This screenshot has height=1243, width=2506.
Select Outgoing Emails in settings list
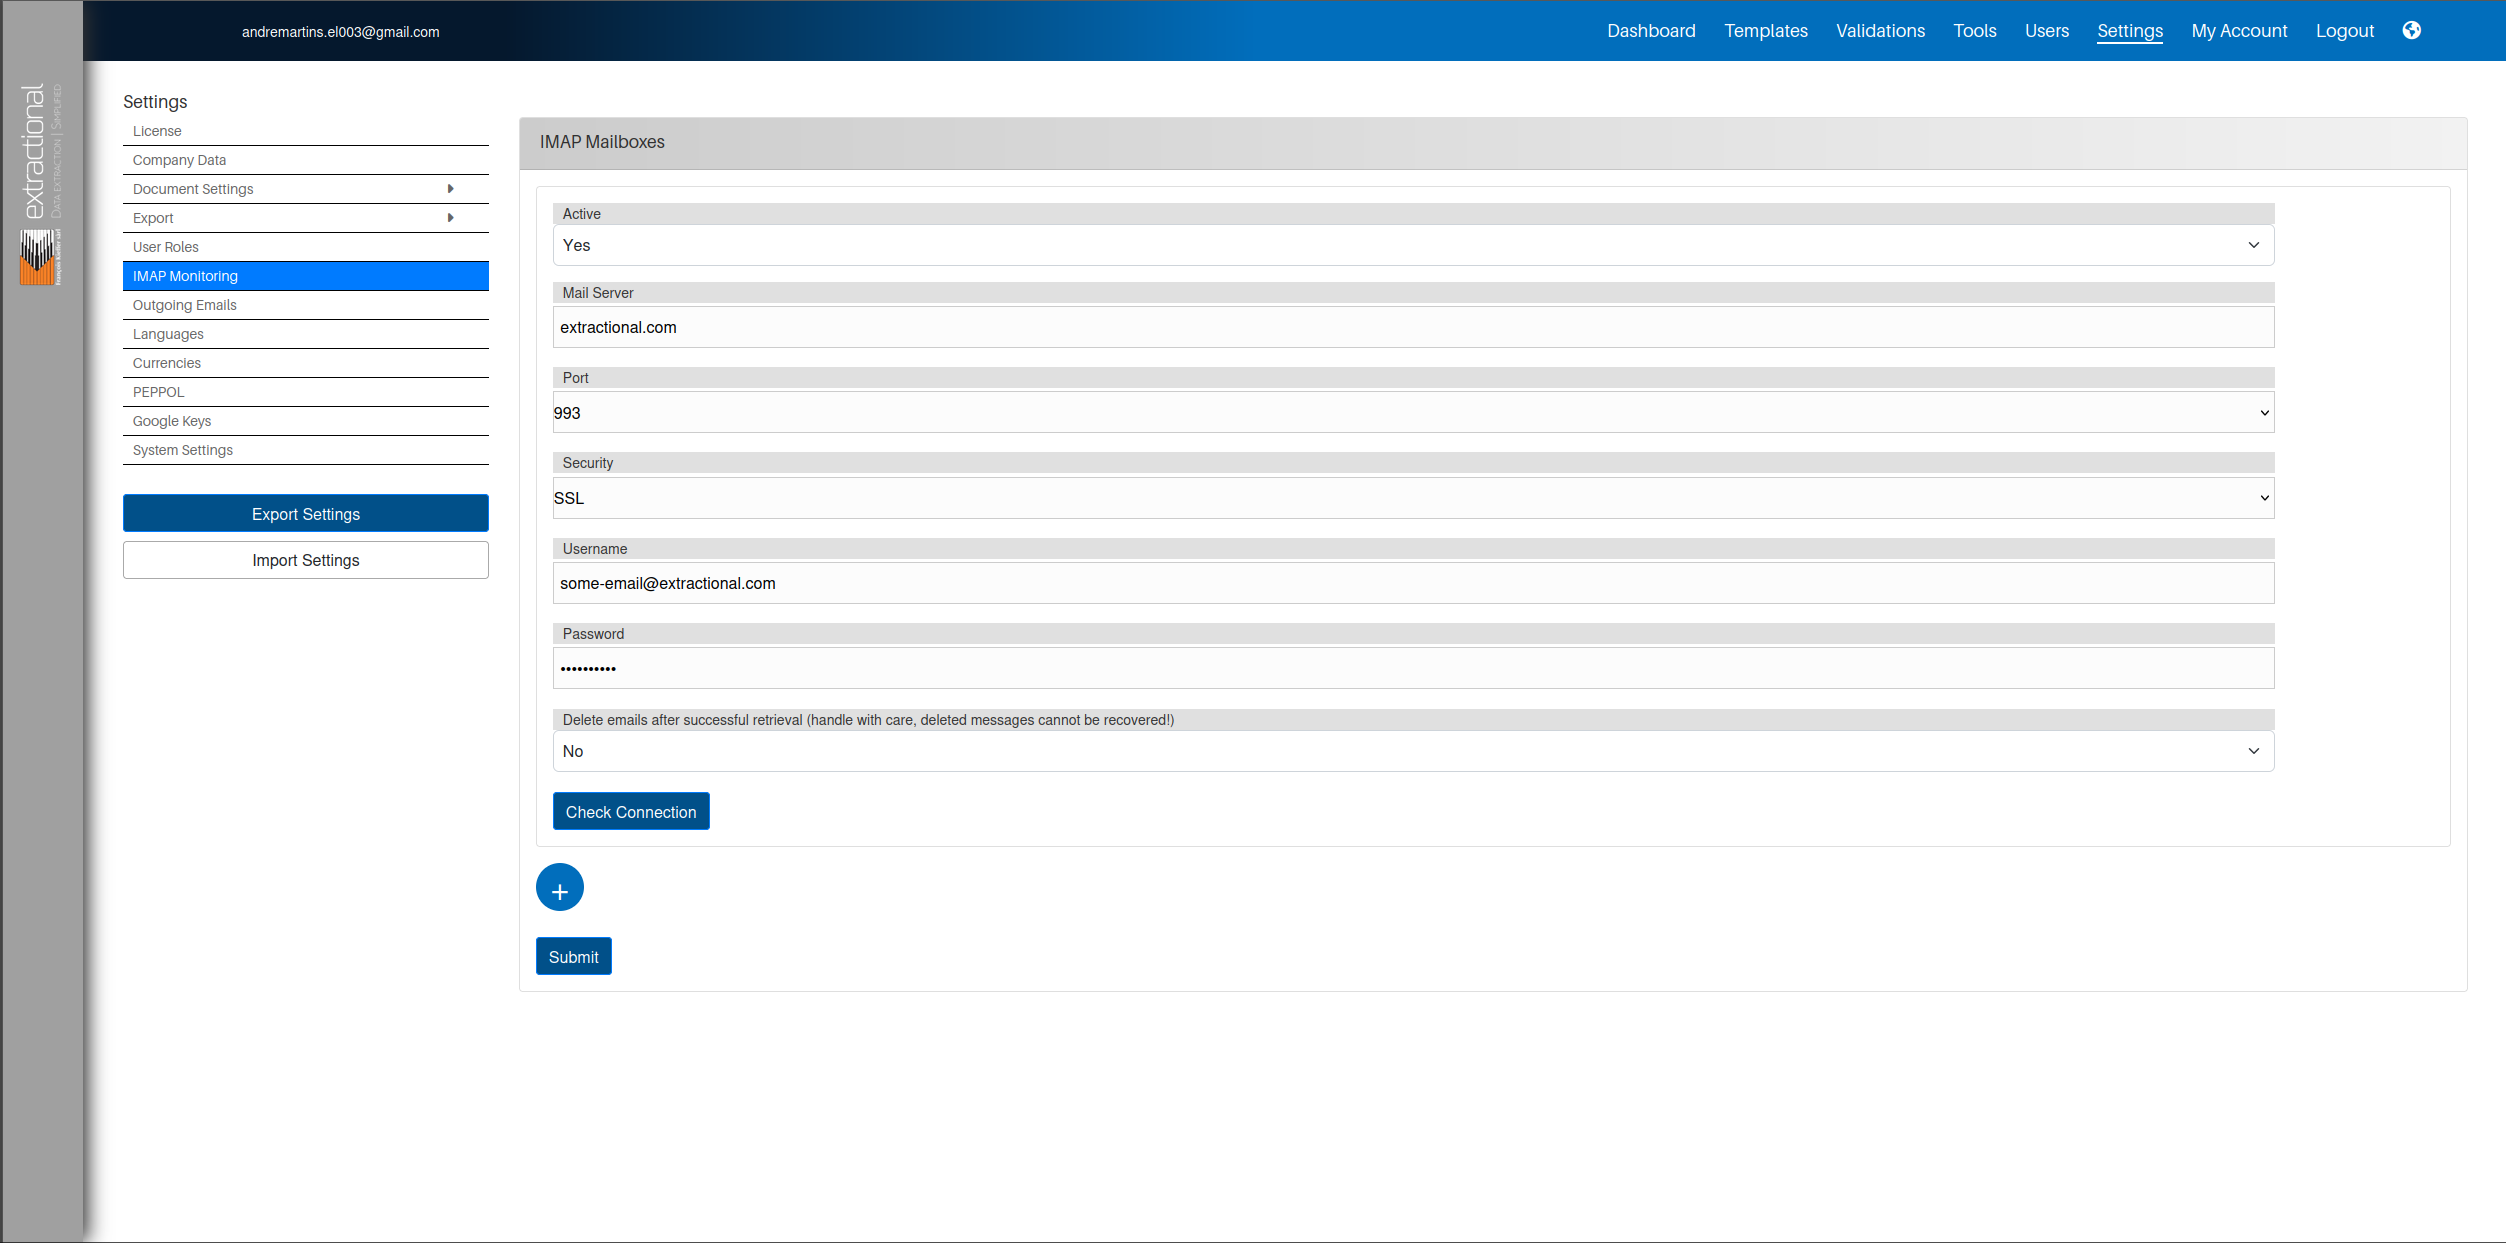[x=185, y=305]
